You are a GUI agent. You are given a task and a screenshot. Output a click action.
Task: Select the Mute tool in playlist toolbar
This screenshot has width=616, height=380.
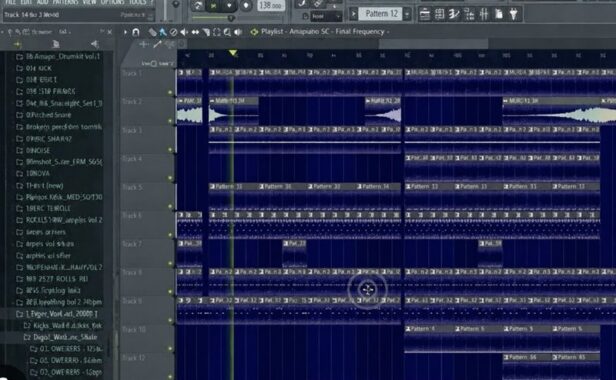(184, 32)
